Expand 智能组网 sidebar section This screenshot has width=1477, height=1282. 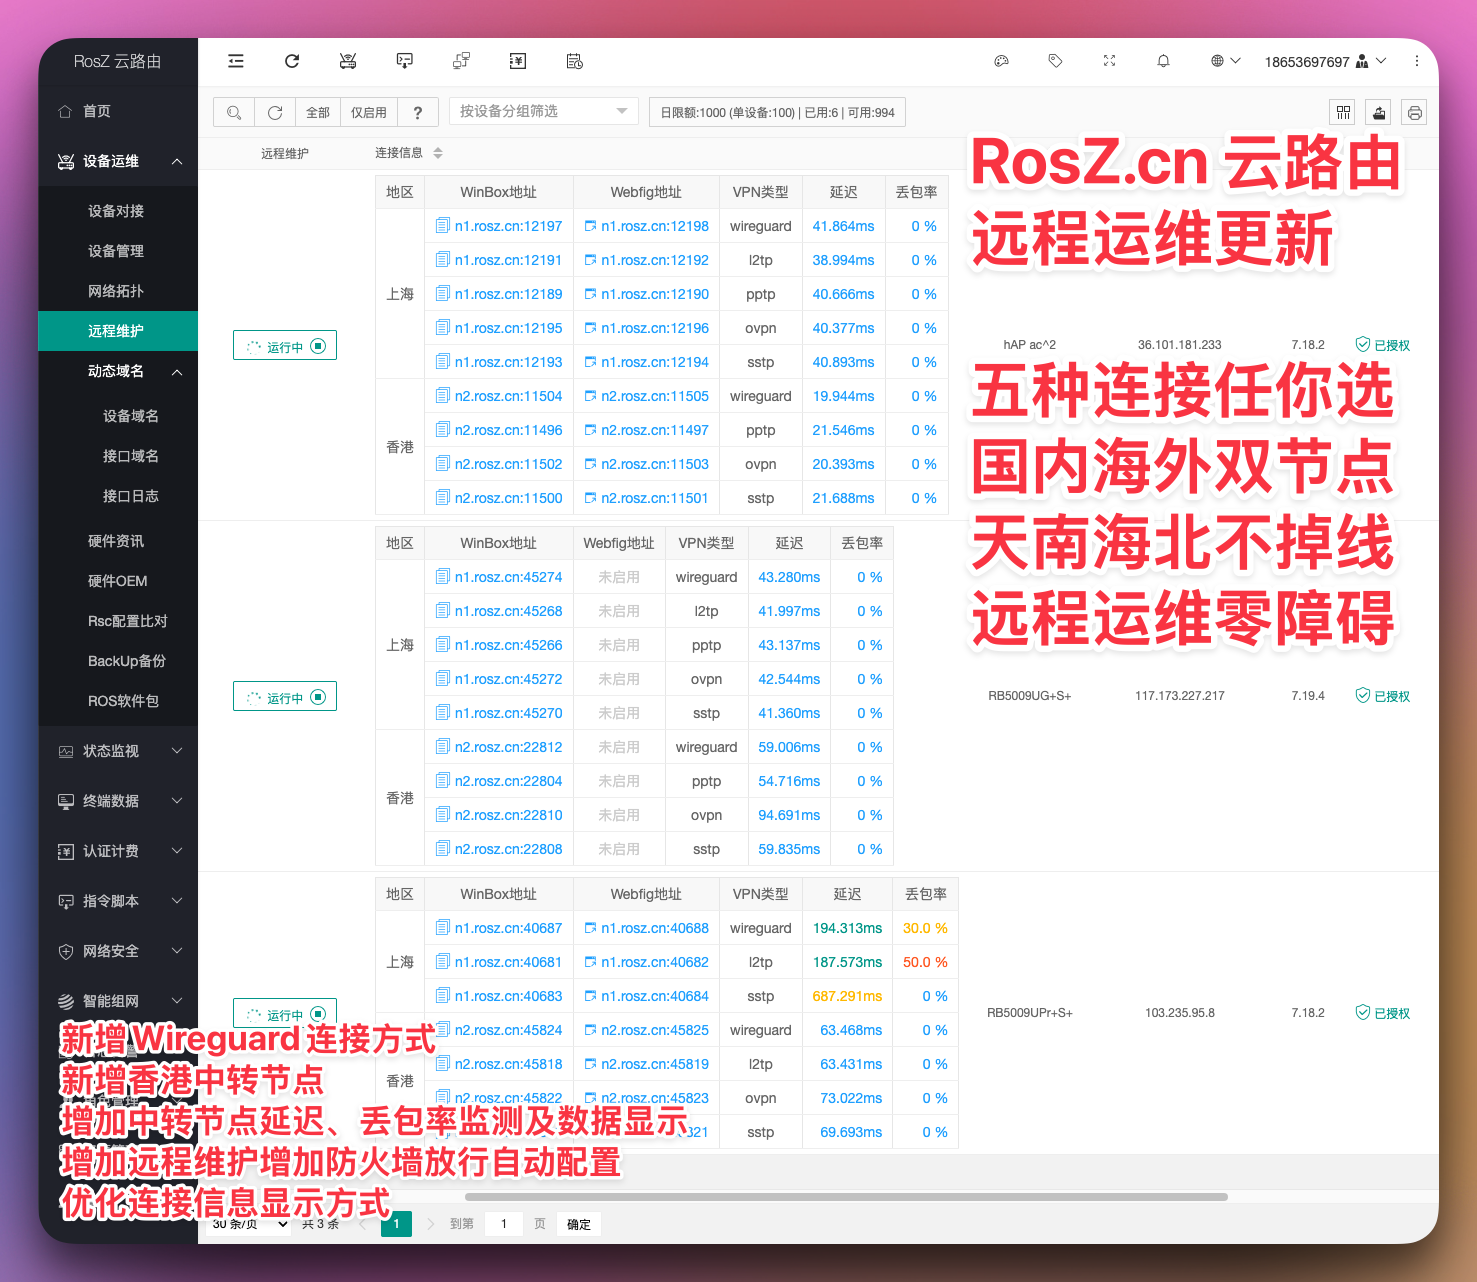tap(118, 1001)
